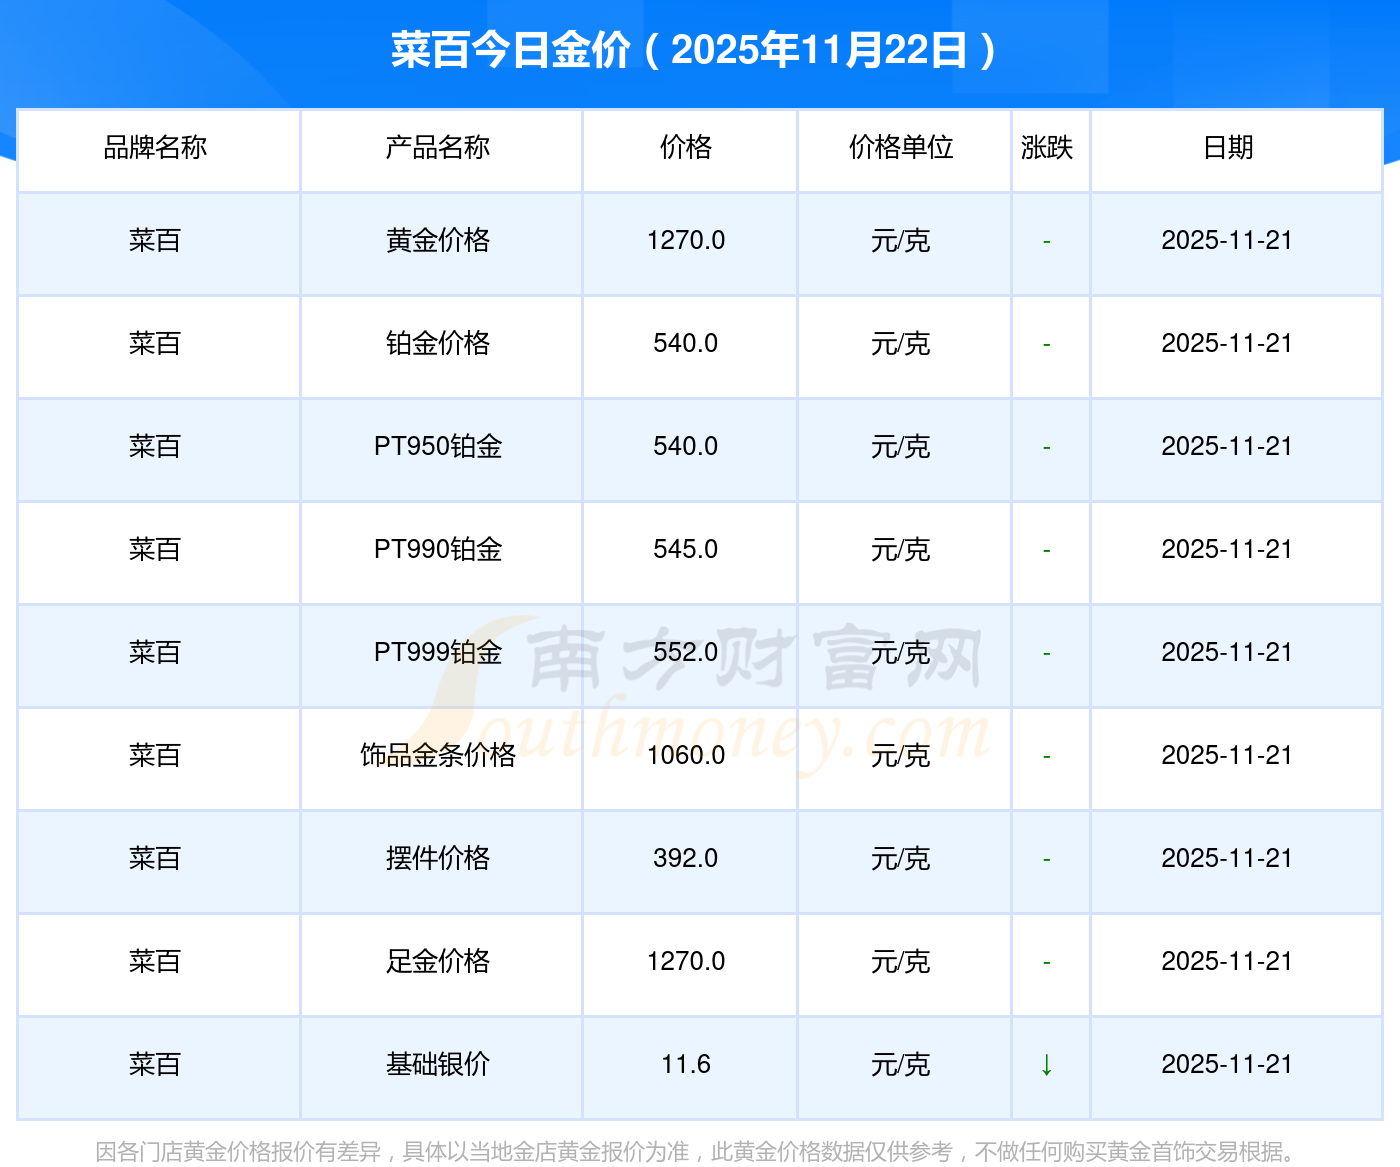The image size is (1400, 1167).
Task: Click the 2025-11-21 date in 摆件价格 row
Action: point(1227,858)
